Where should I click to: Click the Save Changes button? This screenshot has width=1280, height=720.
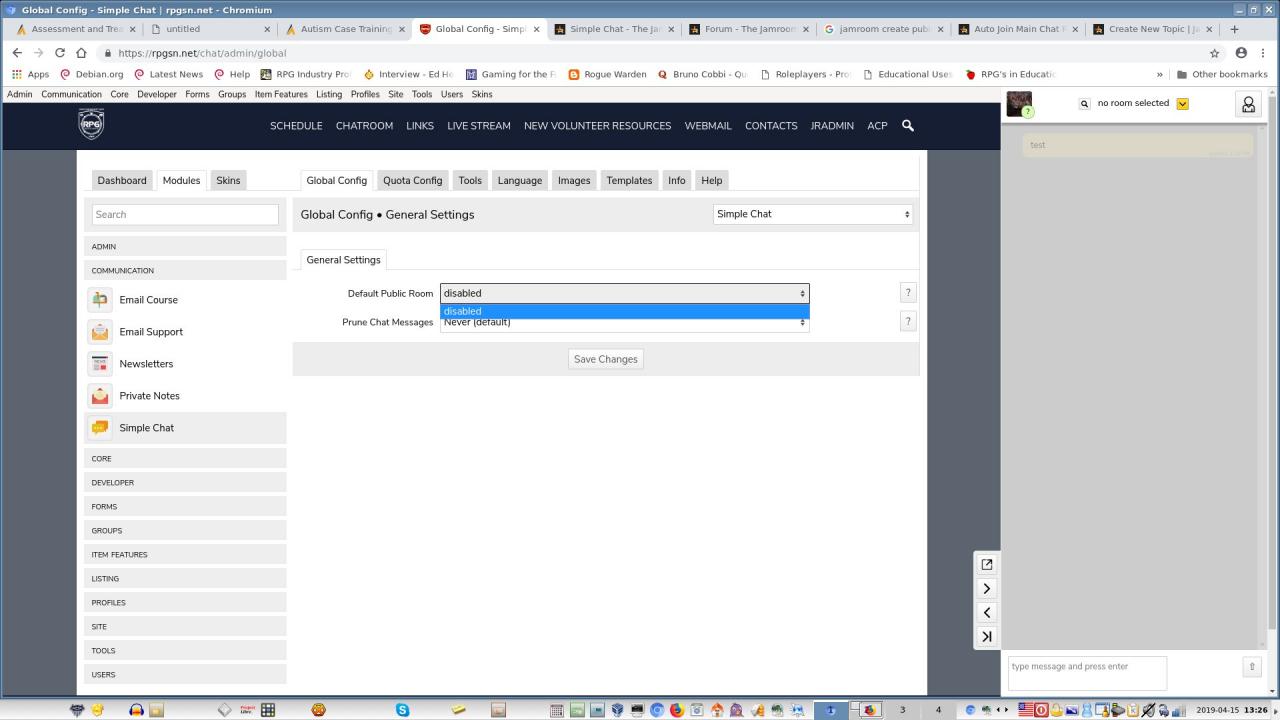(606, 359)
